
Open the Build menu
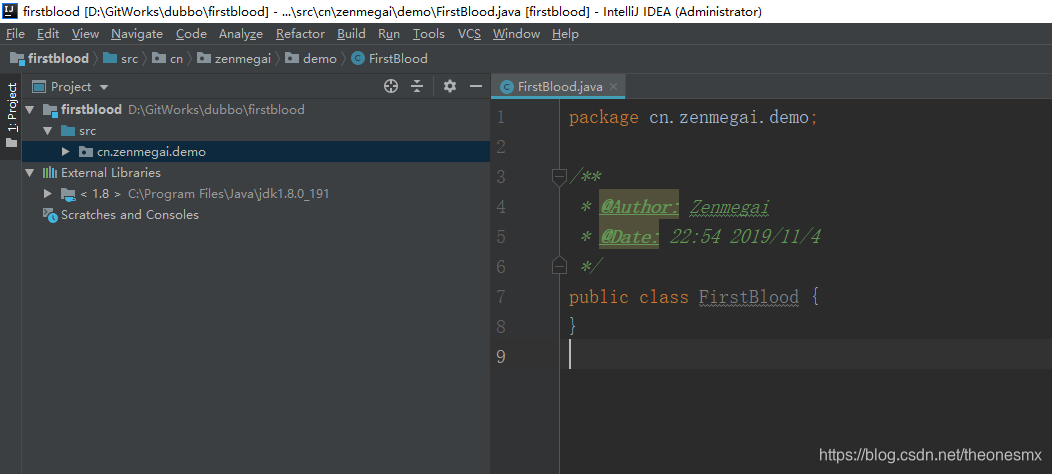tap(351, 34)
